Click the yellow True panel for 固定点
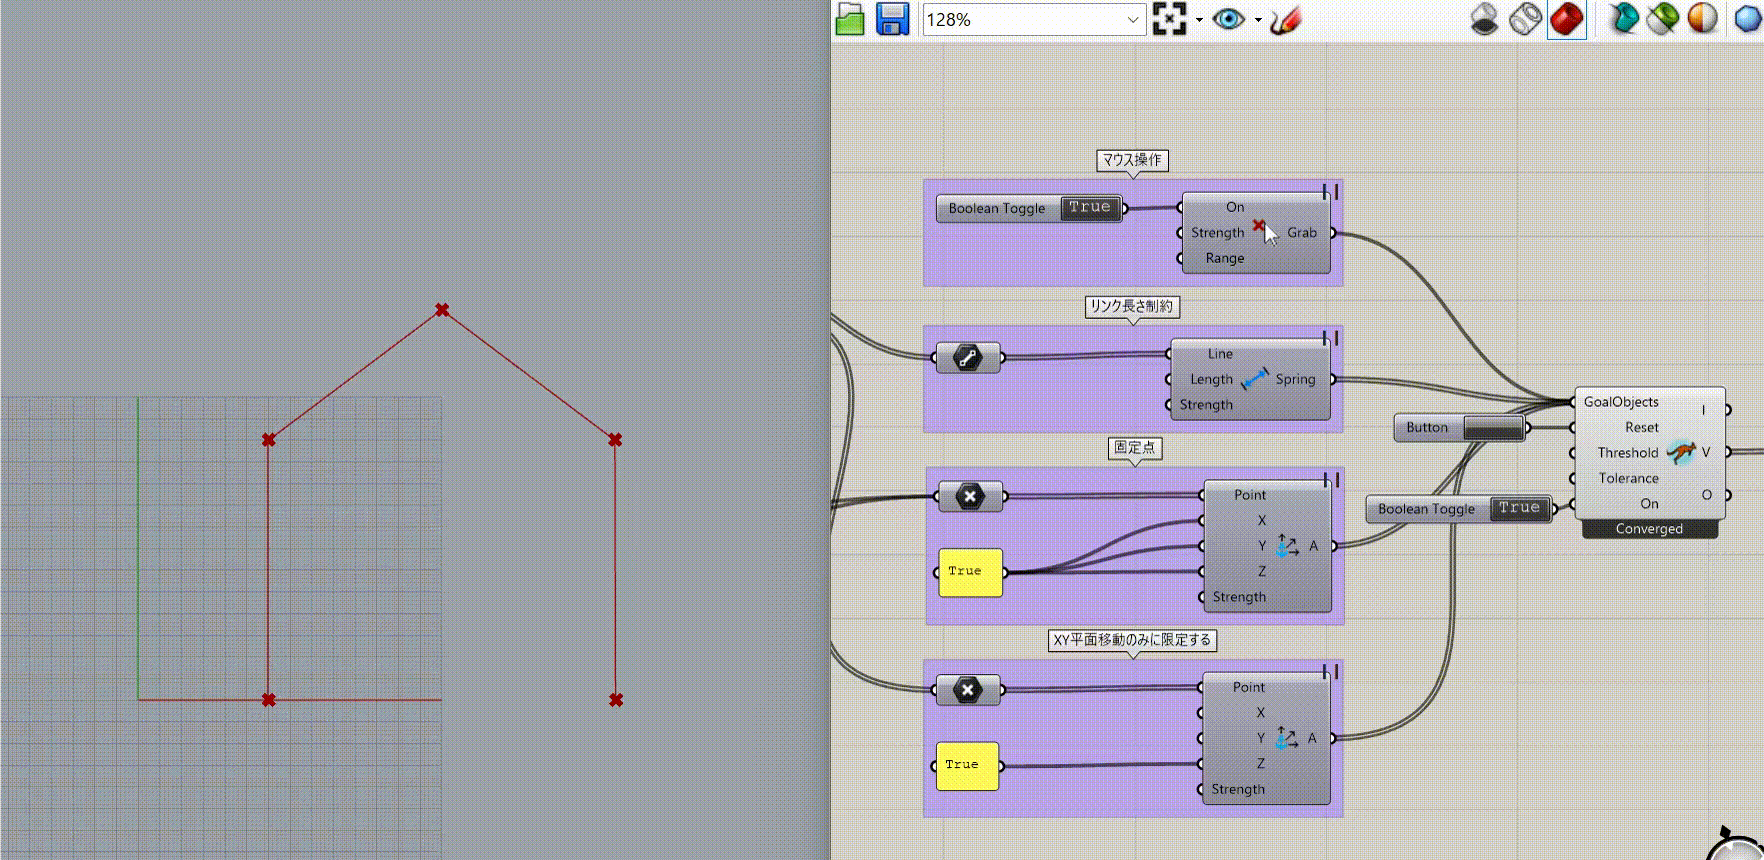Viewport: 1764px width, 860px height. [x=969, y=571]
